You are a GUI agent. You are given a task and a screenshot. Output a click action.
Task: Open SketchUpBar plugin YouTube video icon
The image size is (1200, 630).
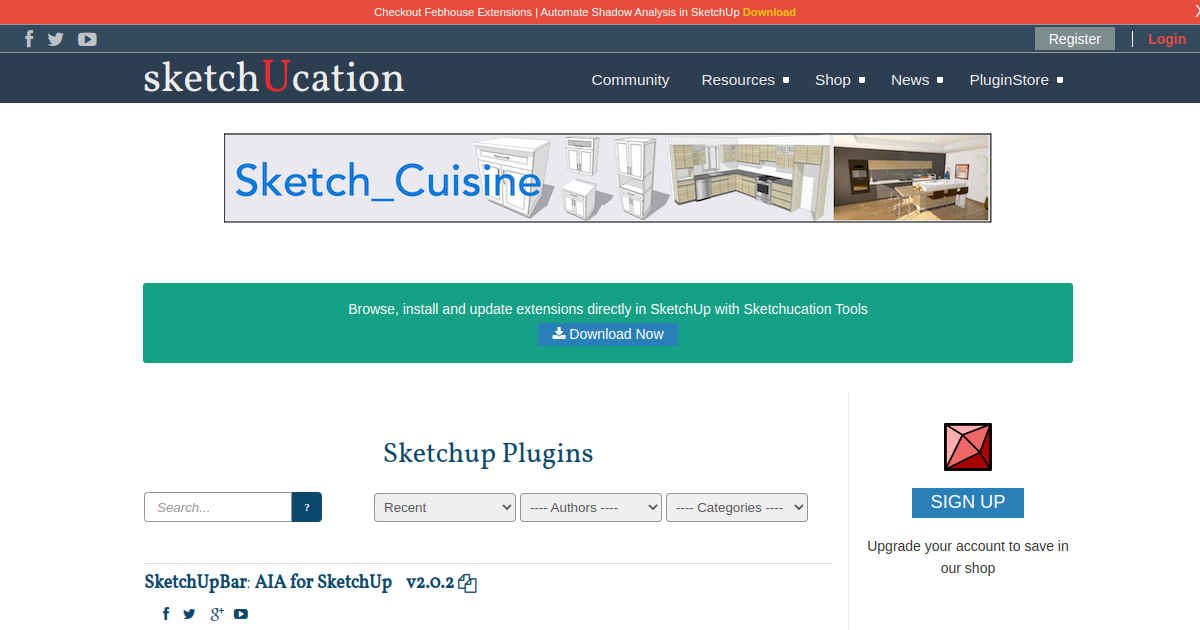point(241,614)
